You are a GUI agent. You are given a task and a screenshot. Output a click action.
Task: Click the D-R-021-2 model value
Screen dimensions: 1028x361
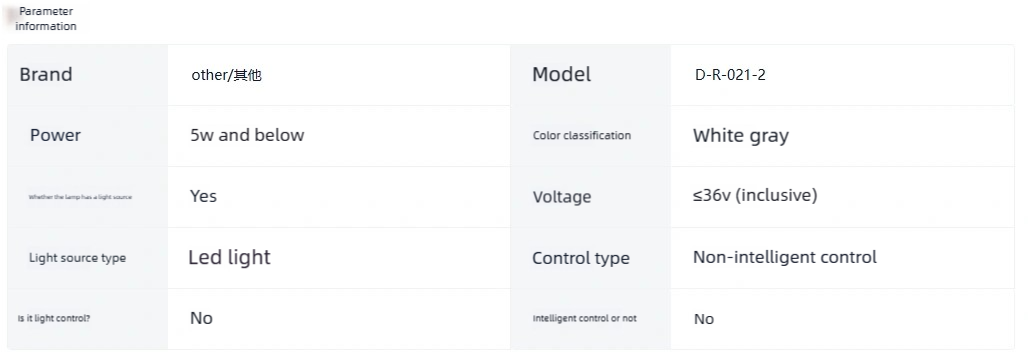click(730, 75)
